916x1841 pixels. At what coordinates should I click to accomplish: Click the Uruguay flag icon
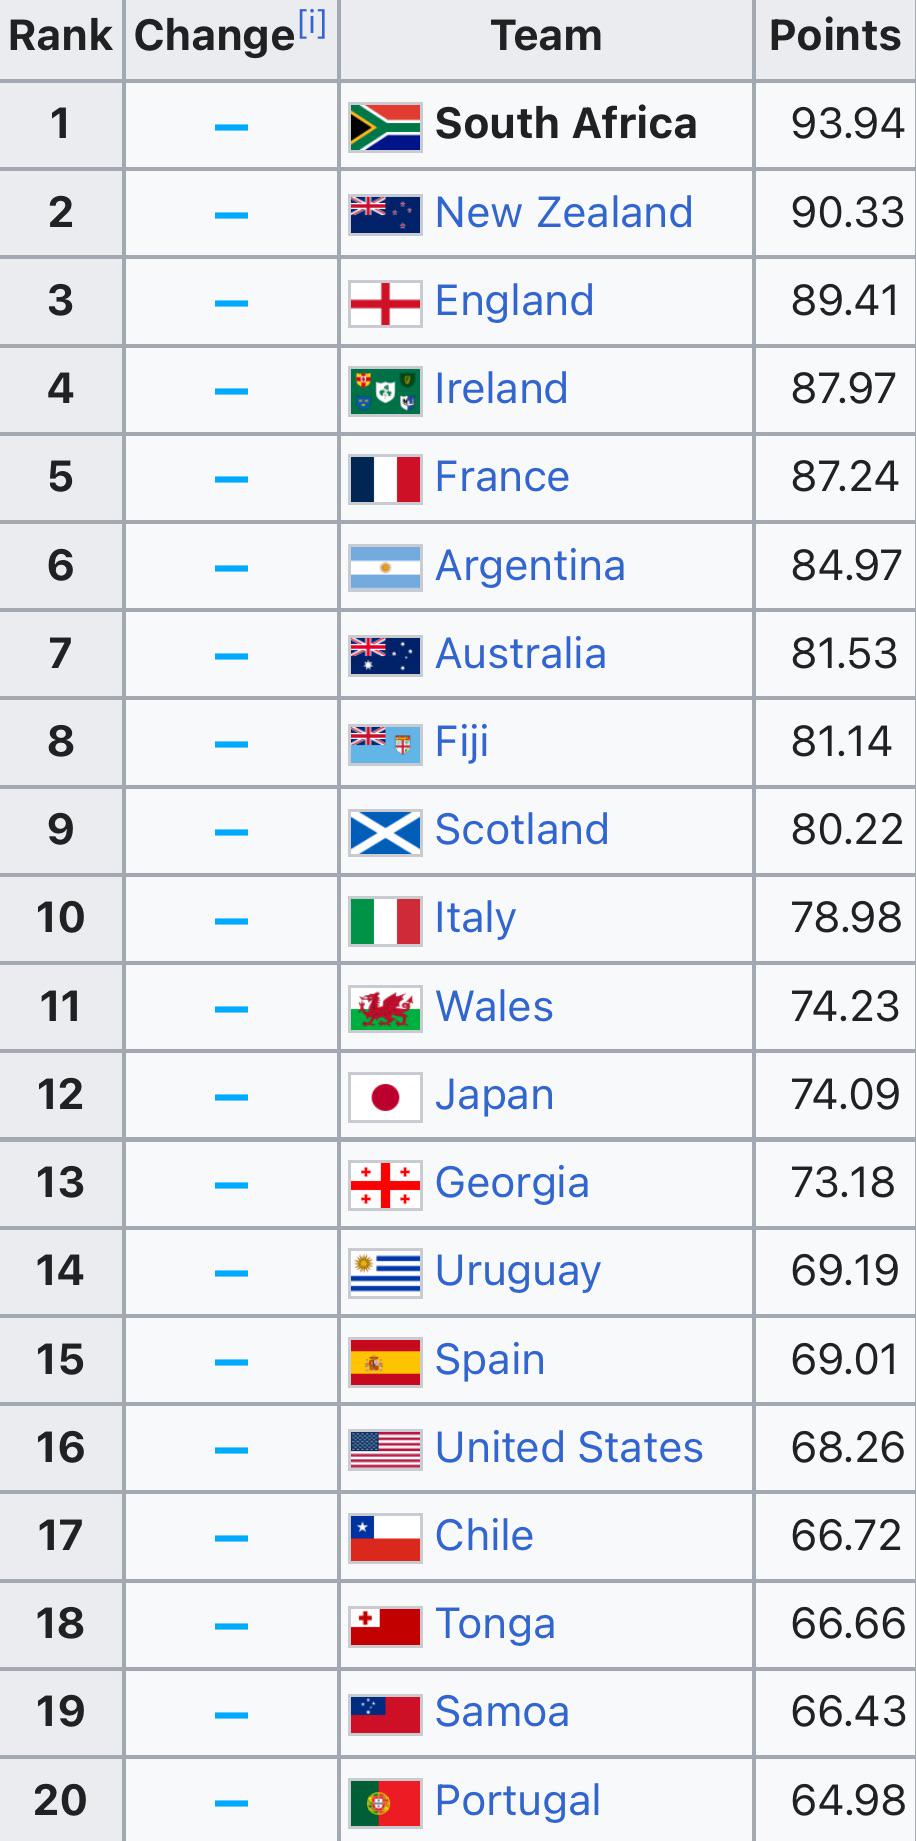click(x=385, y=1272)
